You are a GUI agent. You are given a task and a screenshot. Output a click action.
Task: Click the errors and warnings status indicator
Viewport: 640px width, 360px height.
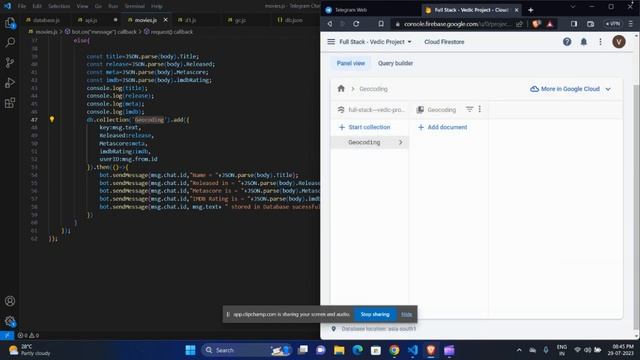28,336
